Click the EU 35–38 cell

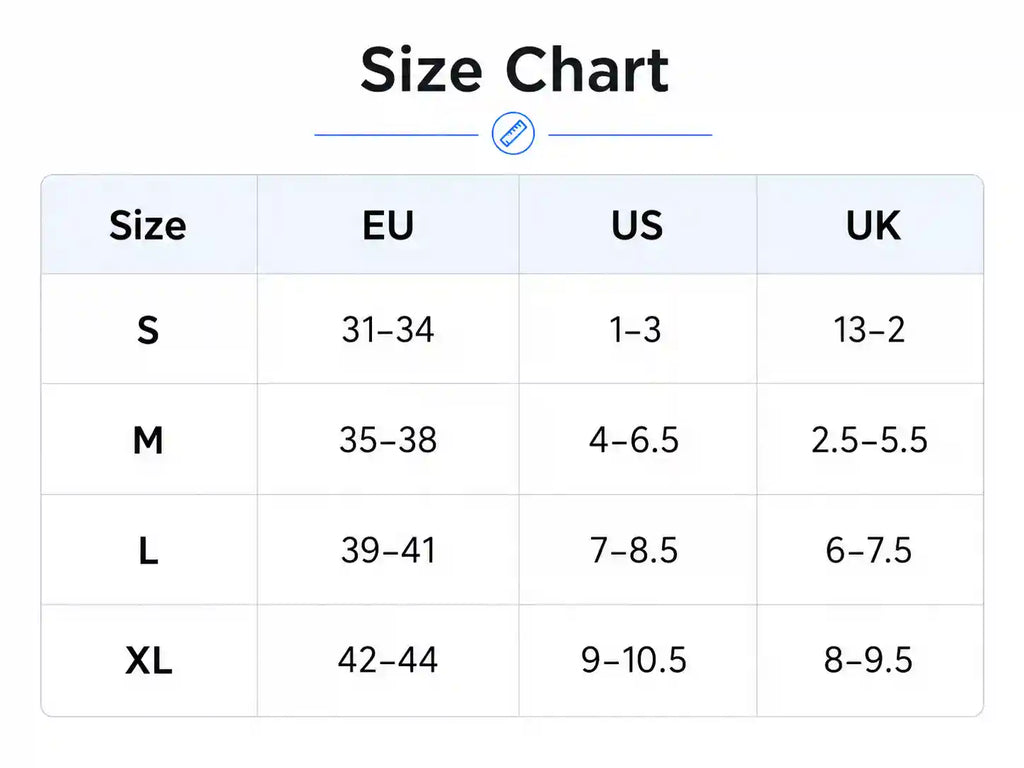click(x=388, y=440)
